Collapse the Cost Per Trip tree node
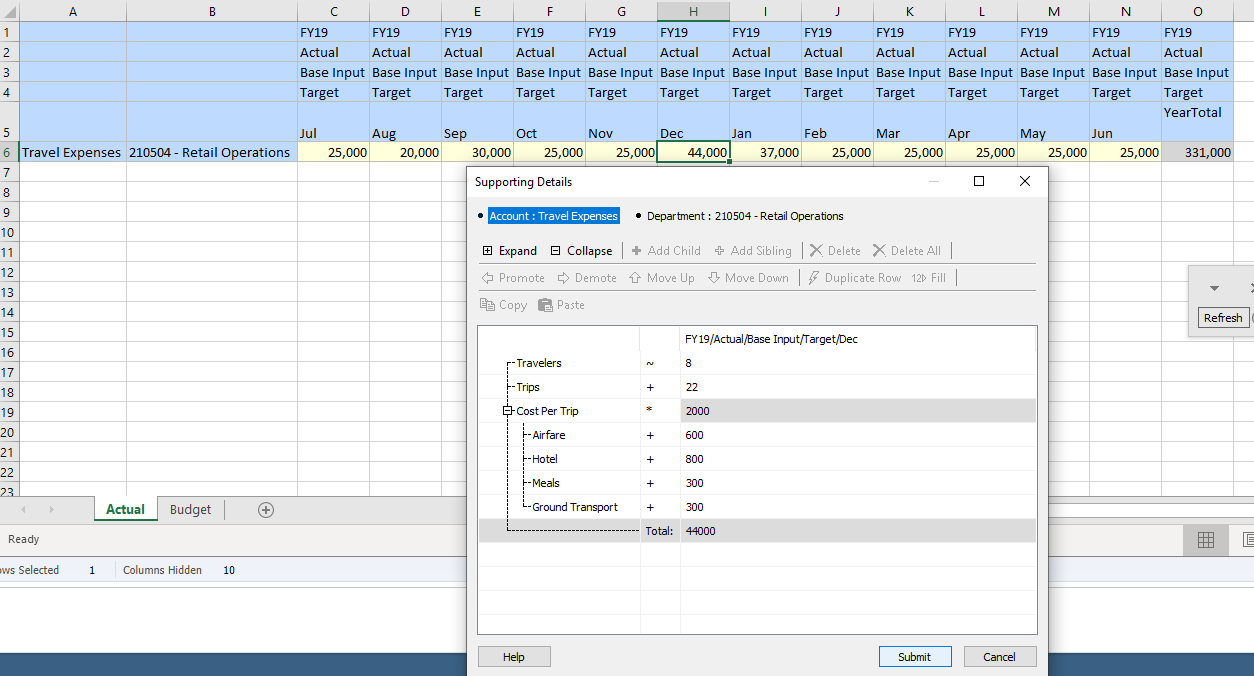Screen dimensions: 1254x676 click(508, 411)
